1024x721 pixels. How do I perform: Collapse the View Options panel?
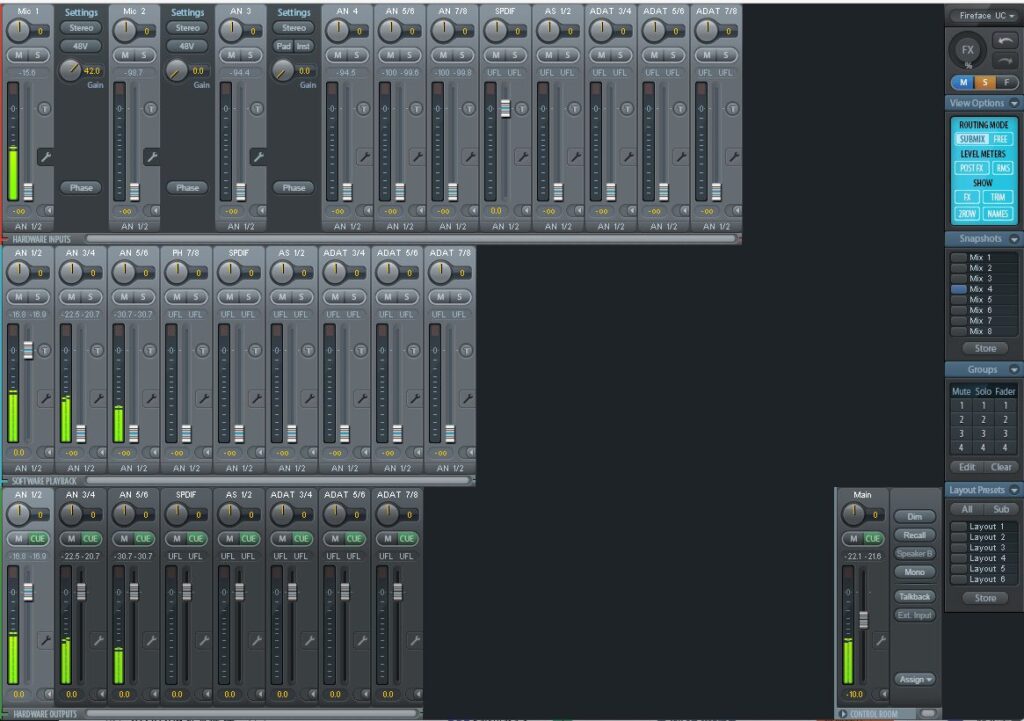tap(1014, 103)
